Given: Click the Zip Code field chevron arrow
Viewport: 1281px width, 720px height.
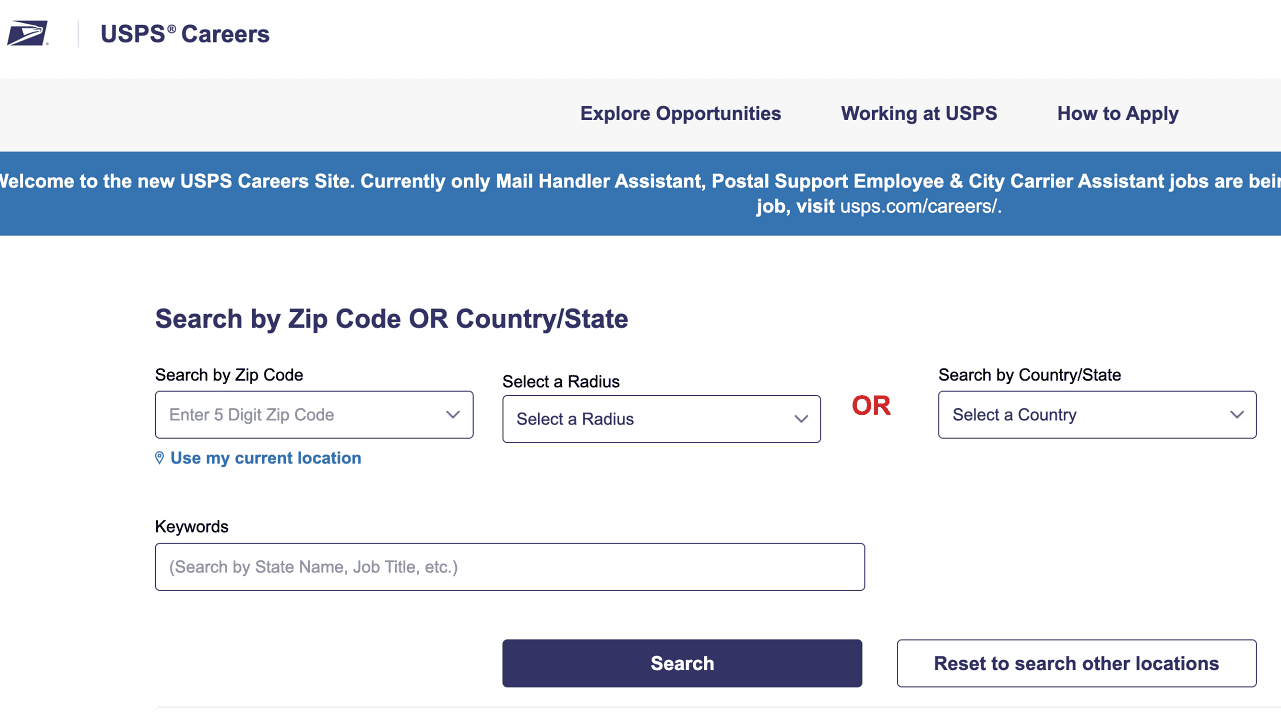Looking at the screenshot, I should (453, 415).
